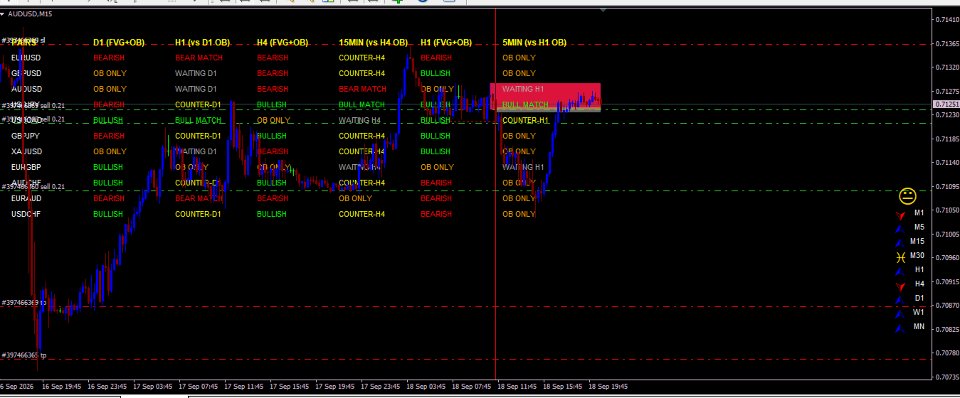
Task: Click the 0.70870 price axis label
Action: click(x=947, y=305)
